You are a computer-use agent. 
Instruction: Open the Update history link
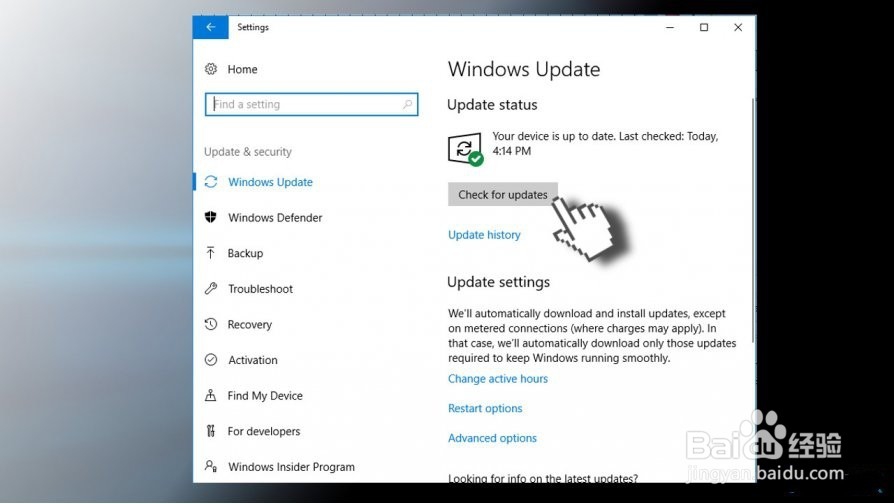[484, 235]
